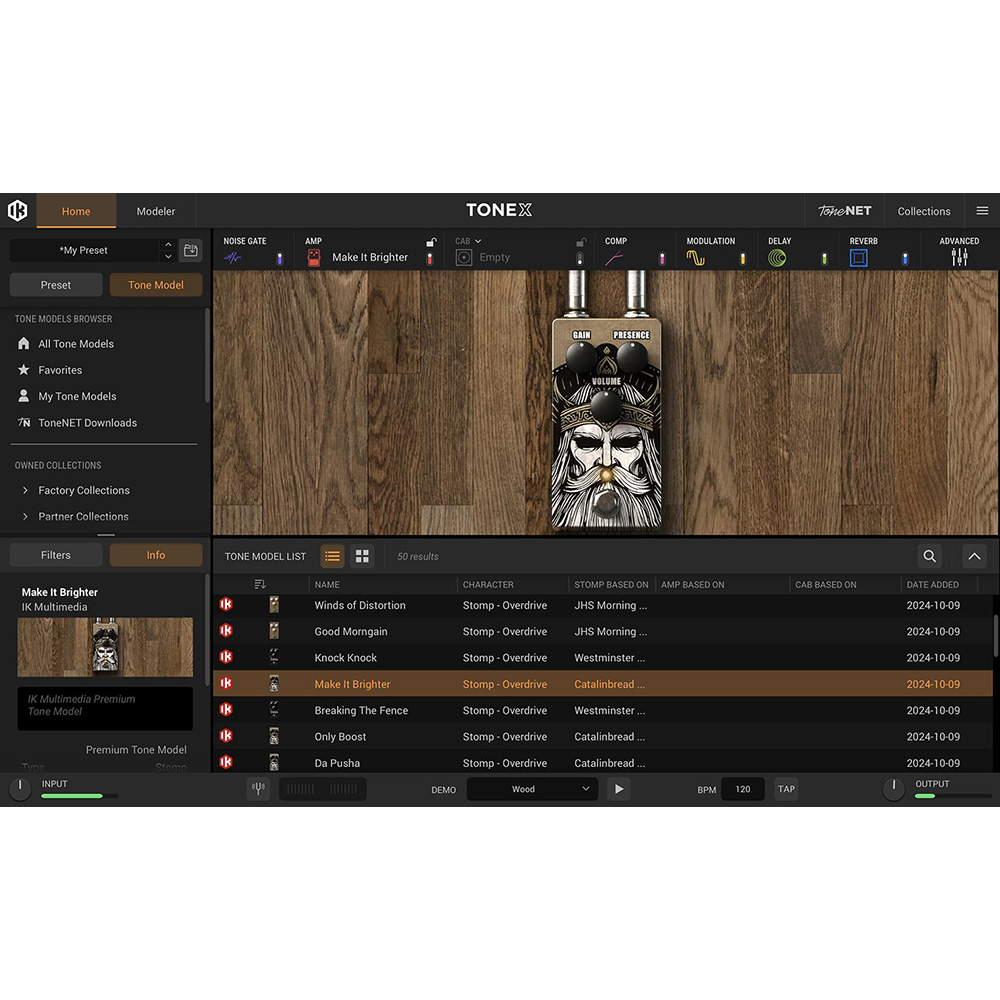Adjust the INPUT knob
The height and width of the screenshot is (1000, 1000).
pos(20,789)
